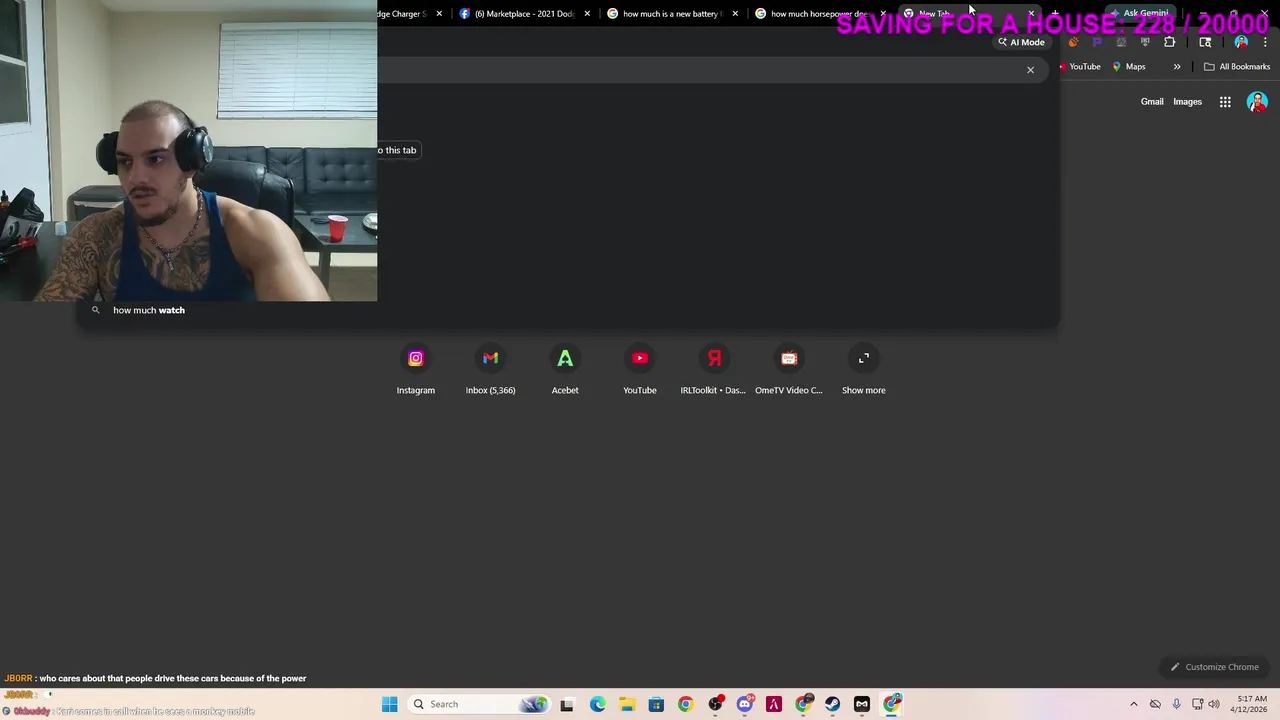The height and width of the screenshot is (720, 1280).
Task: Open the tab search icon in the toolbar
Action: (1205, 42)
